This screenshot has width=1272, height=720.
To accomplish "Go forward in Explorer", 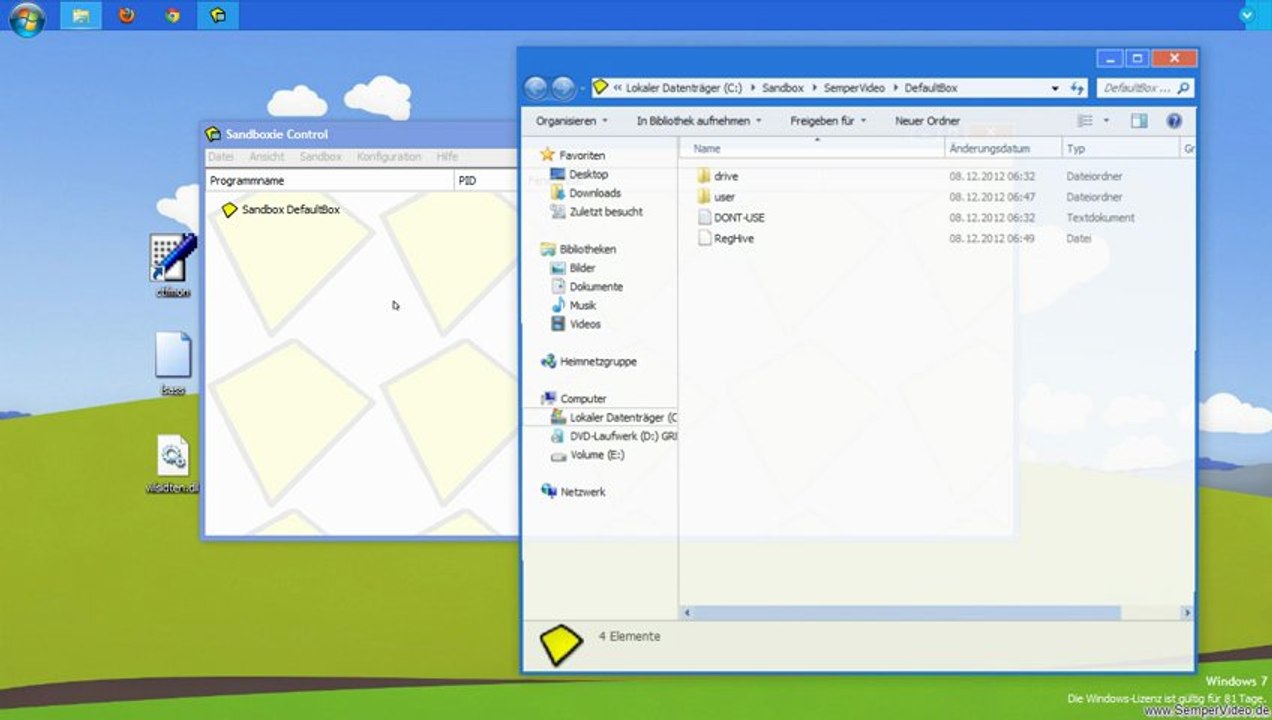I will [x=563, y=88].
